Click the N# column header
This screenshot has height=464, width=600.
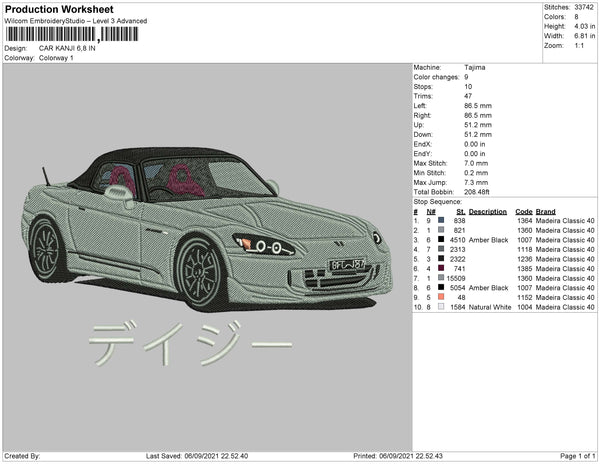point(431,212)
